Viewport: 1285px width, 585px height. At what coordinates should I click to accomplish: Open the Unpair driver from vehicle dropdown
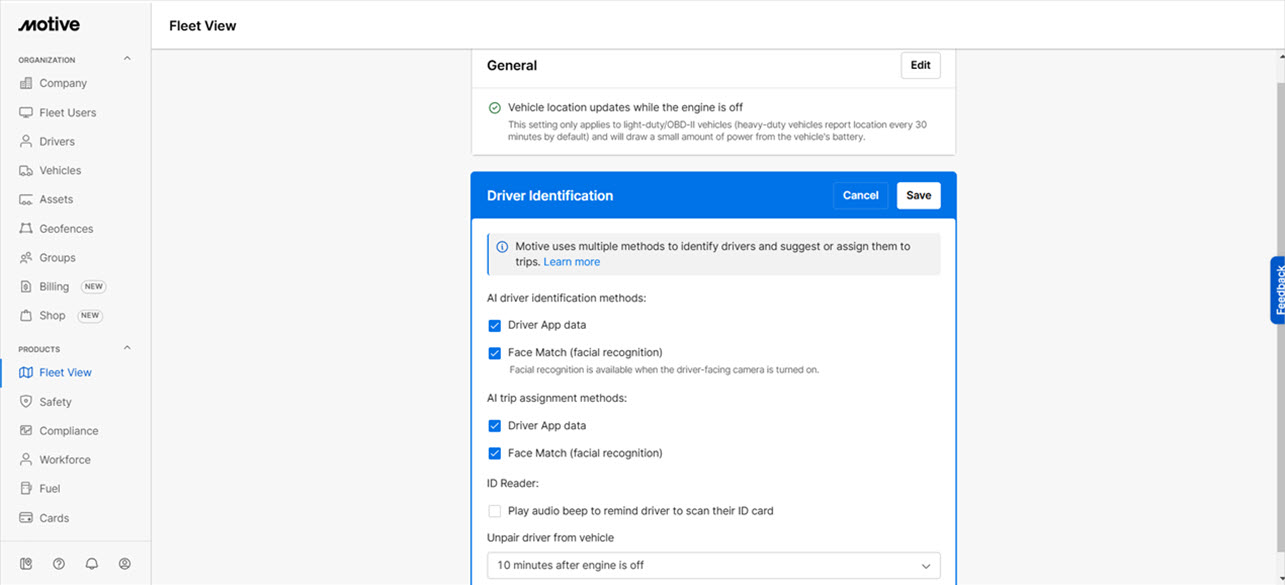714,566
